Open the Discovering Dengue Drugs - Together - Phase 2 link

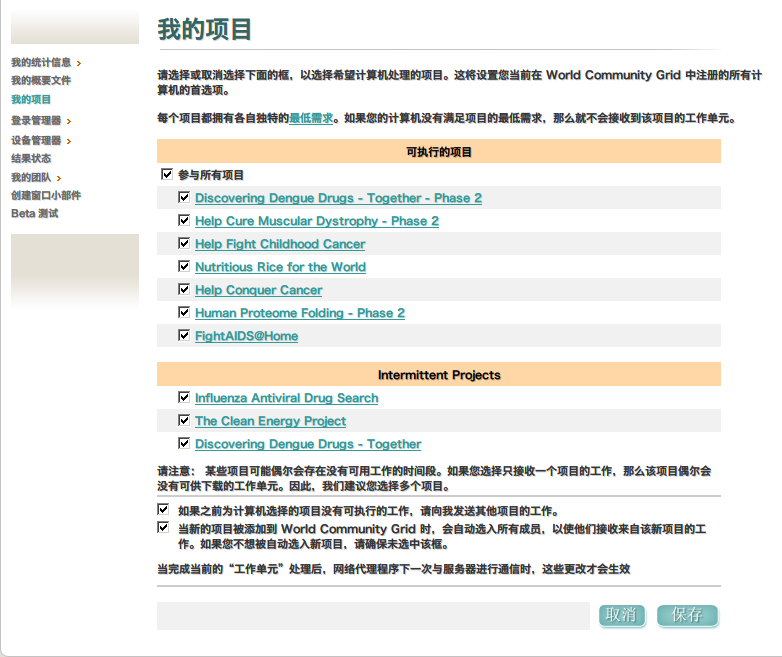point(338,198)
